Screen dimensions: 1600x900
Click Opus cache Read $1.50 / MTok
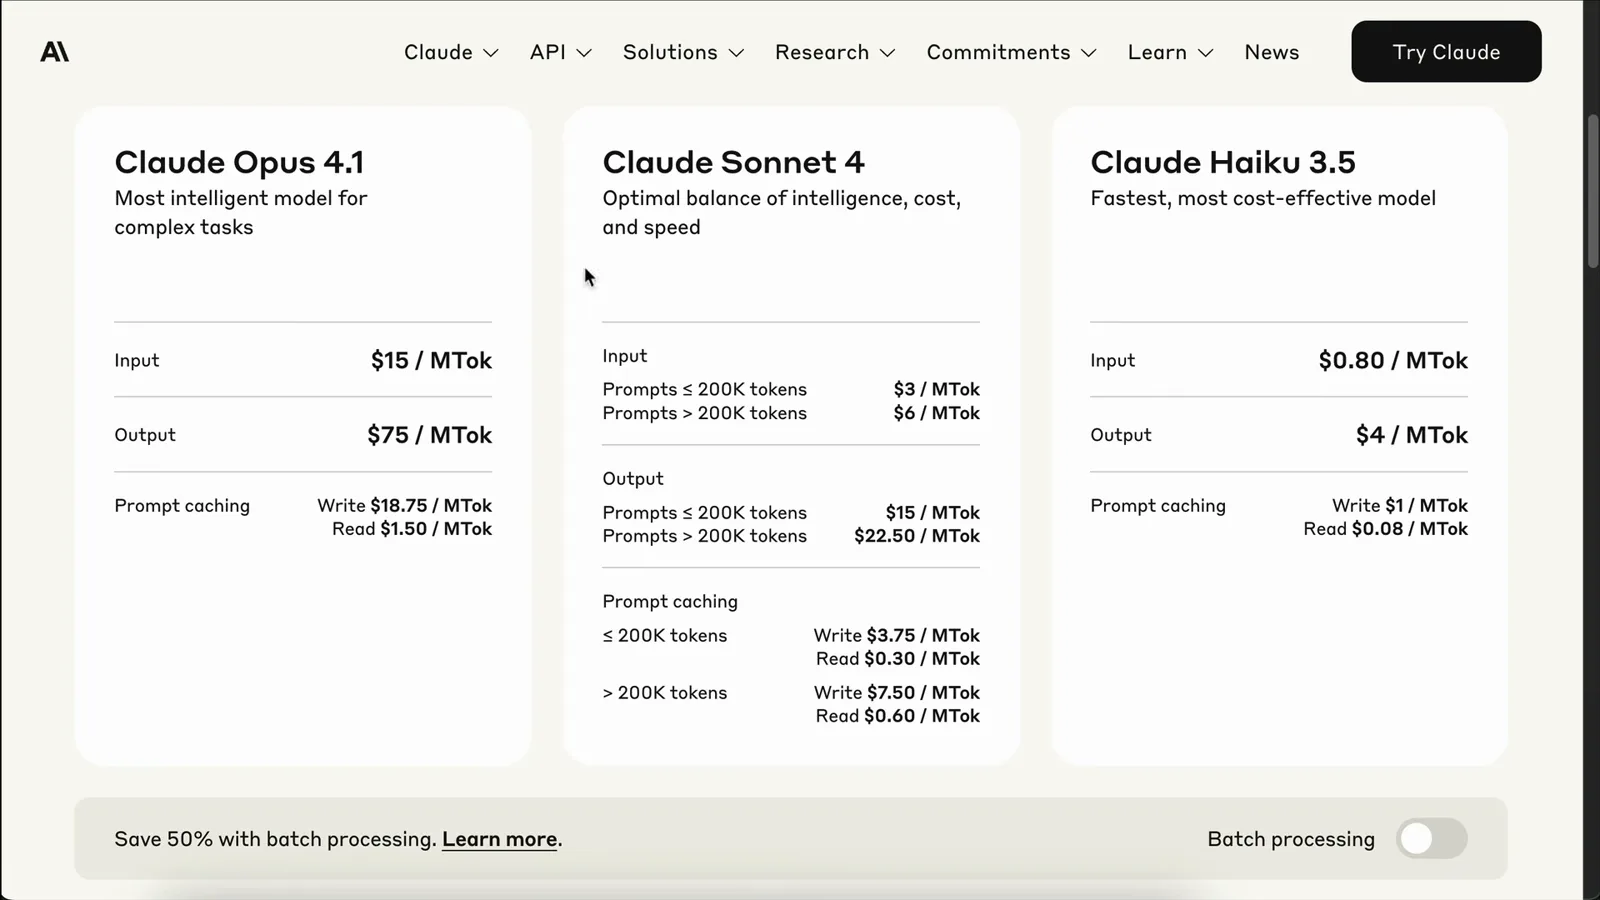[412, 529]
